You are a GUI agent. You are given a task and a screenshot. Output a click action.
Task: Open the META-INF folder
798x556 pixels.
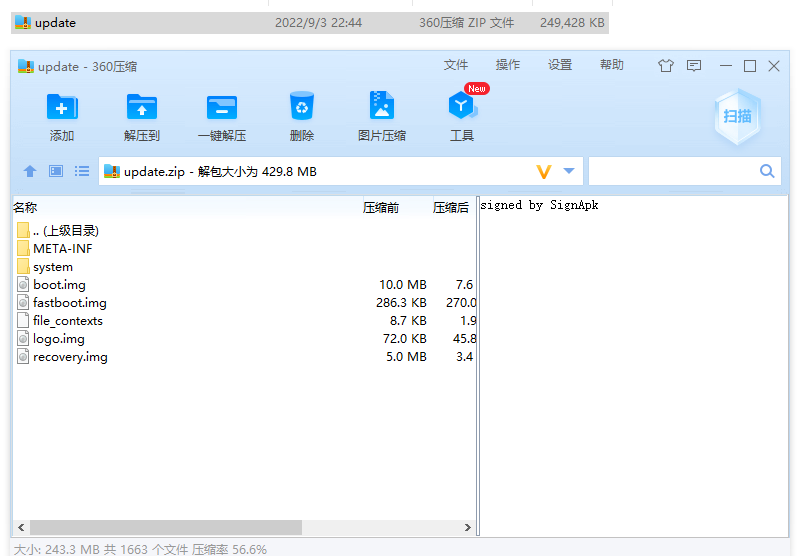point(62,249)
